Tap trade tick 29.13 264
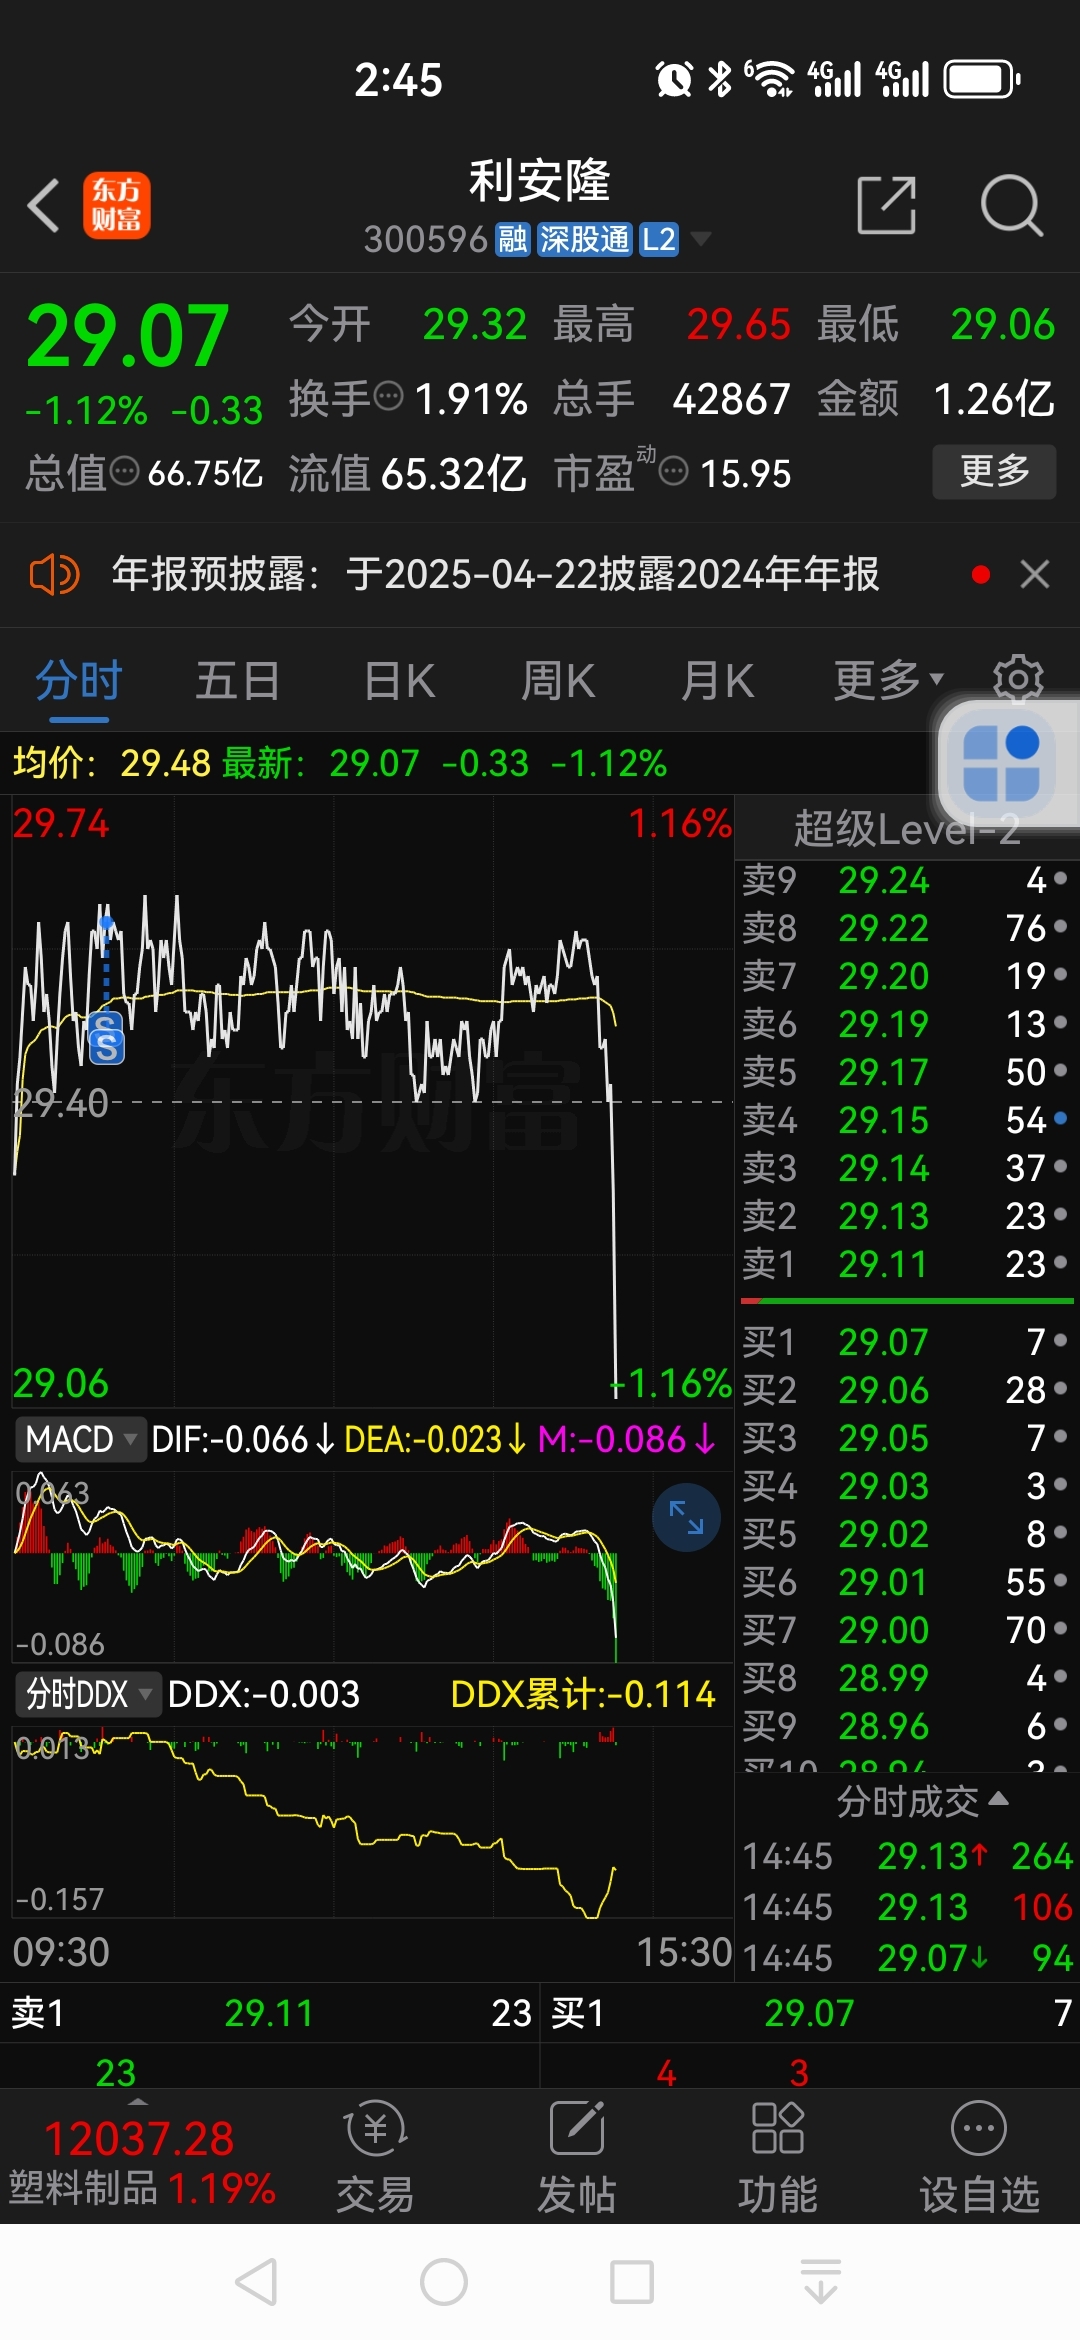The width and height of the screenshot is (1080, 2340). click(907, 1856)
